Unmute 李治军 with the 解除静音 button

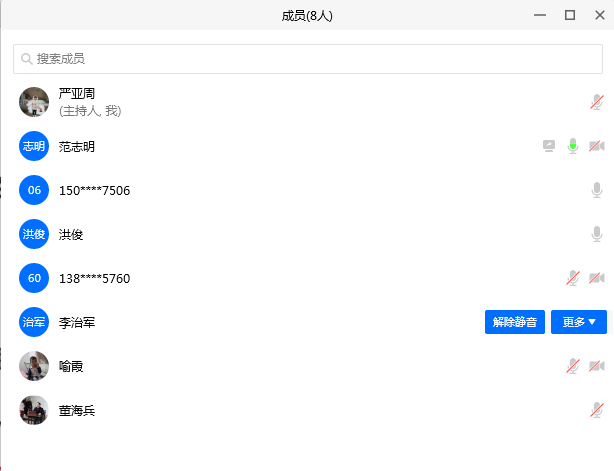515,322
